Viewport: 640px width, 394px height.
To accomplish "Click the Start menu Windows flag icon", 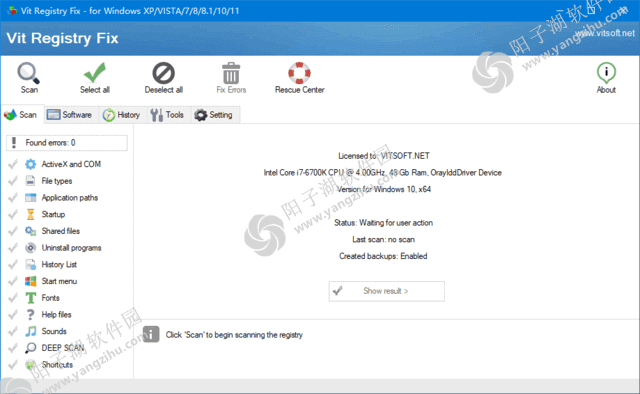I will click(x=30, y=281).
